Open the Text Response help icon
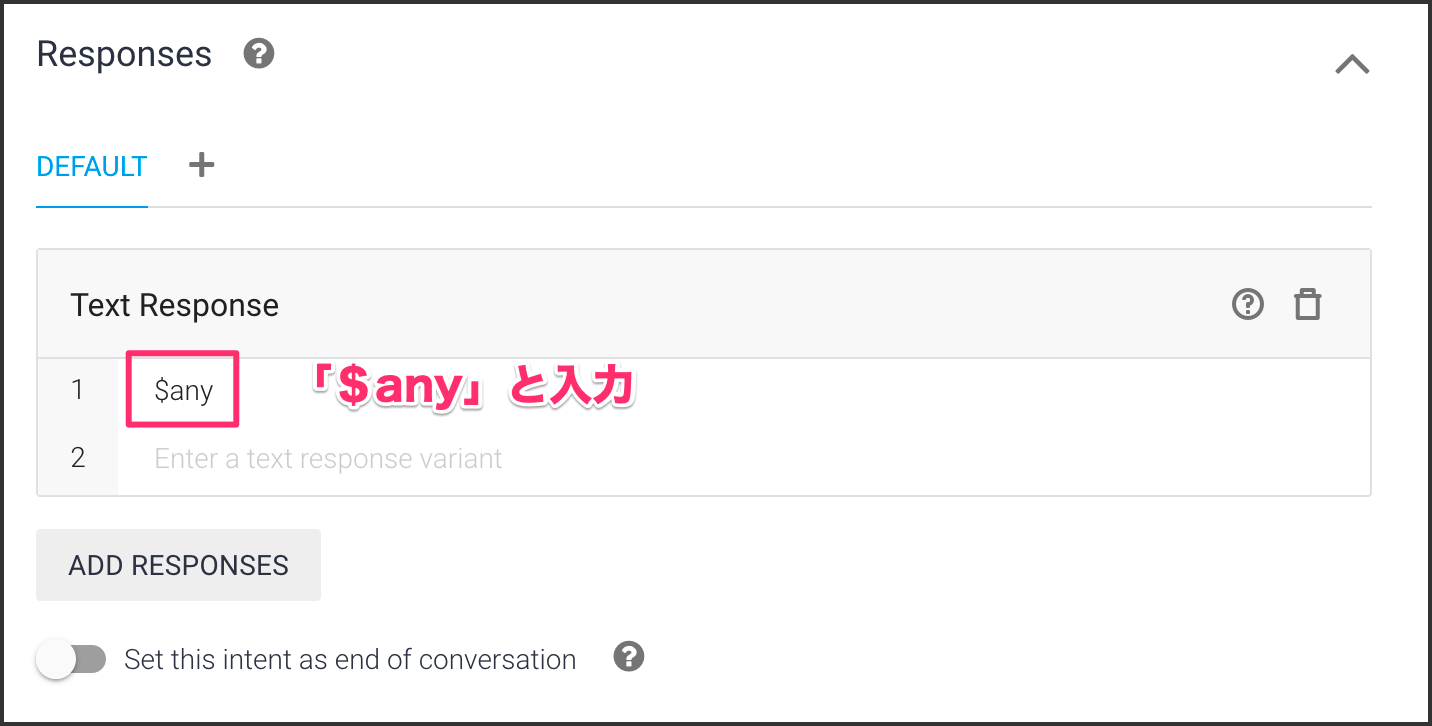This screenshot has width=1432, height=726. coord(1248,304)
